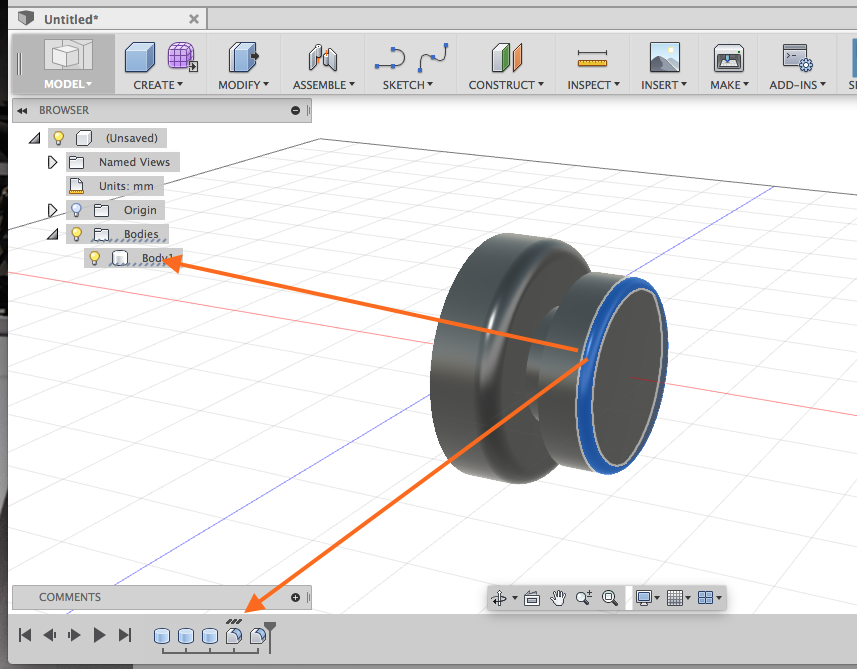857x669 pixels.
Task: Open the MAKE menu
Action: (x=729, y=85)
